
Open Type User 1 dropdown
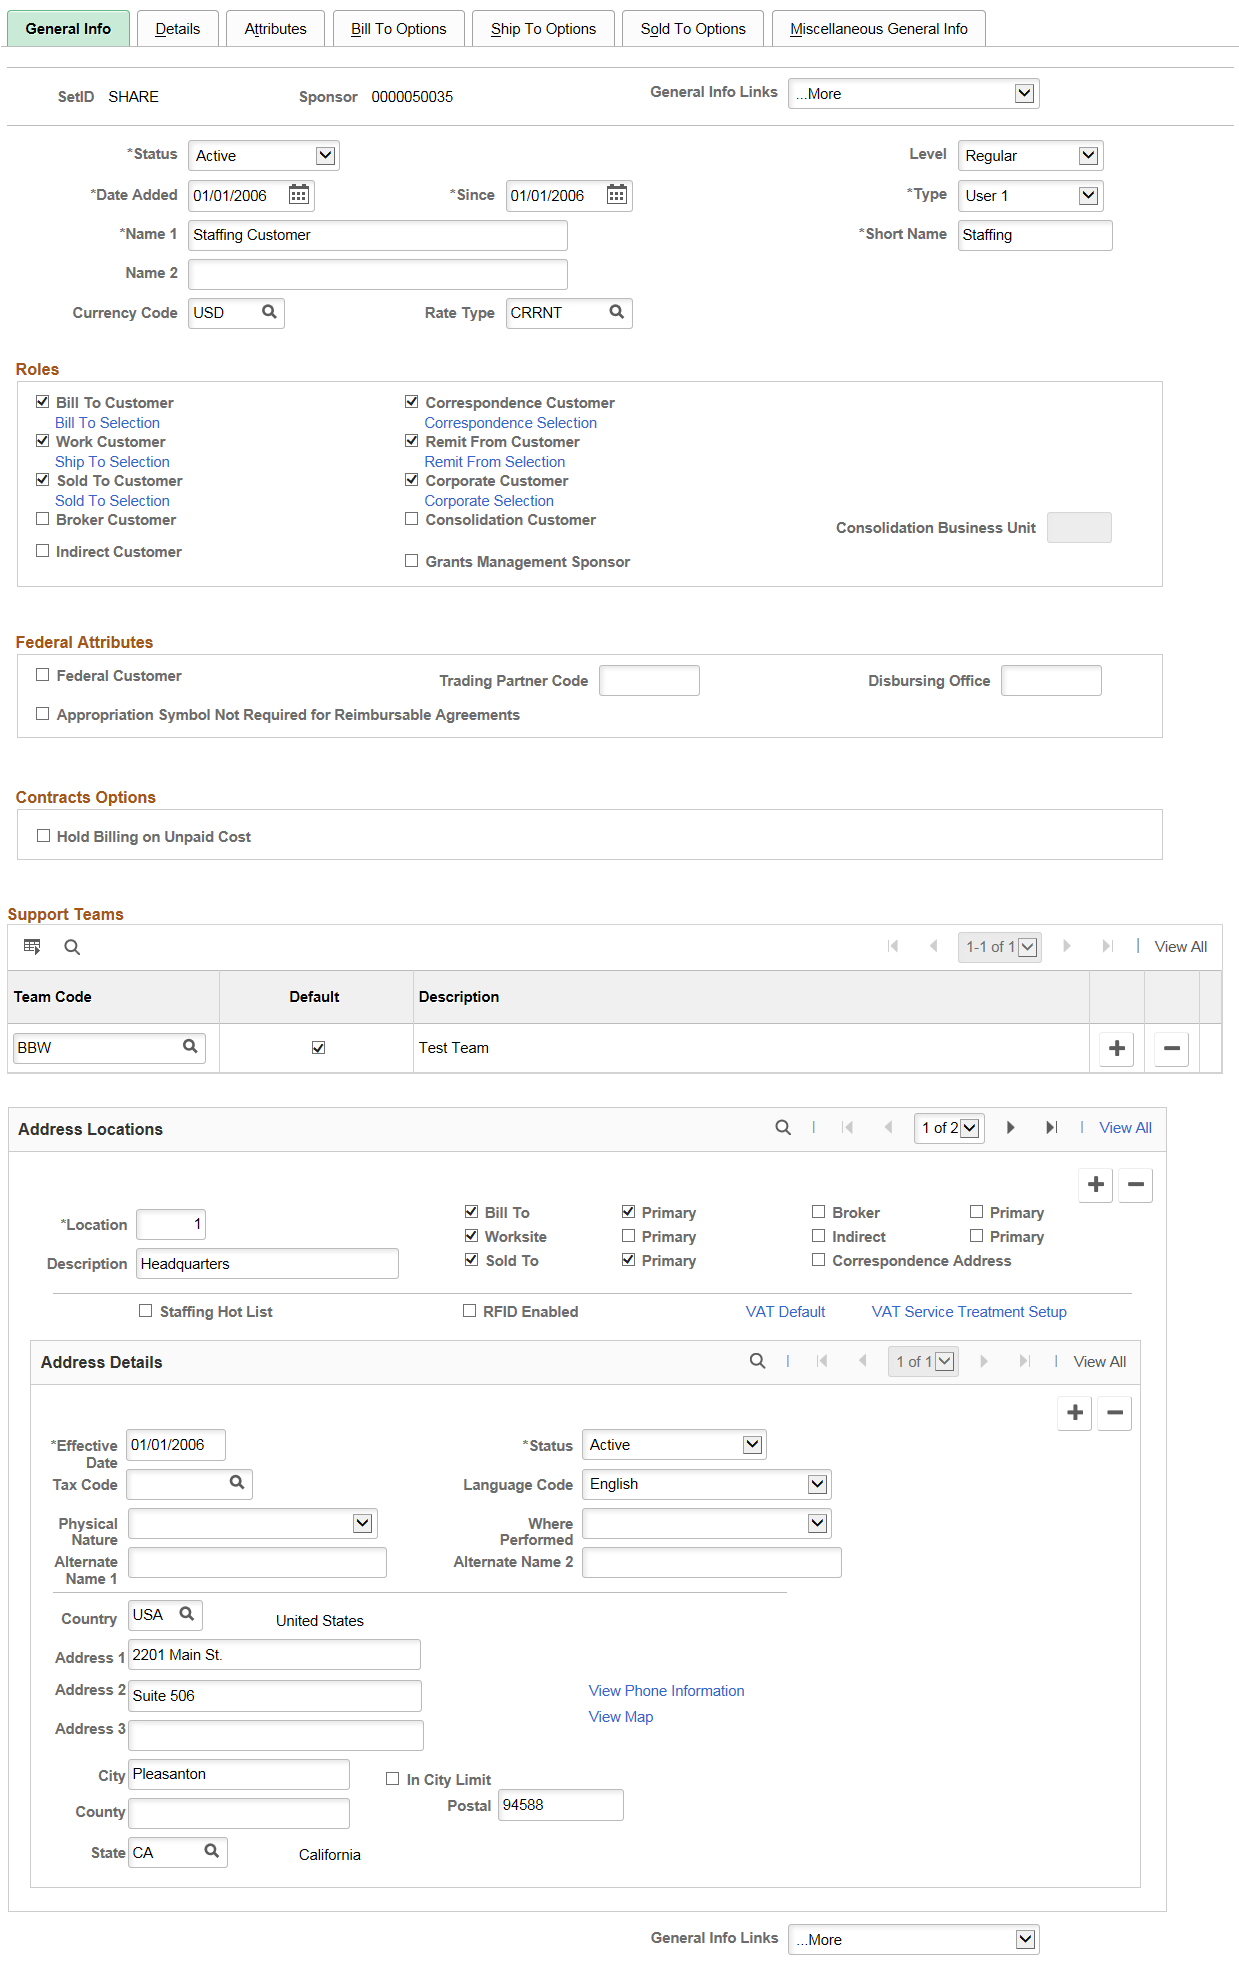tap(1030, 195)
